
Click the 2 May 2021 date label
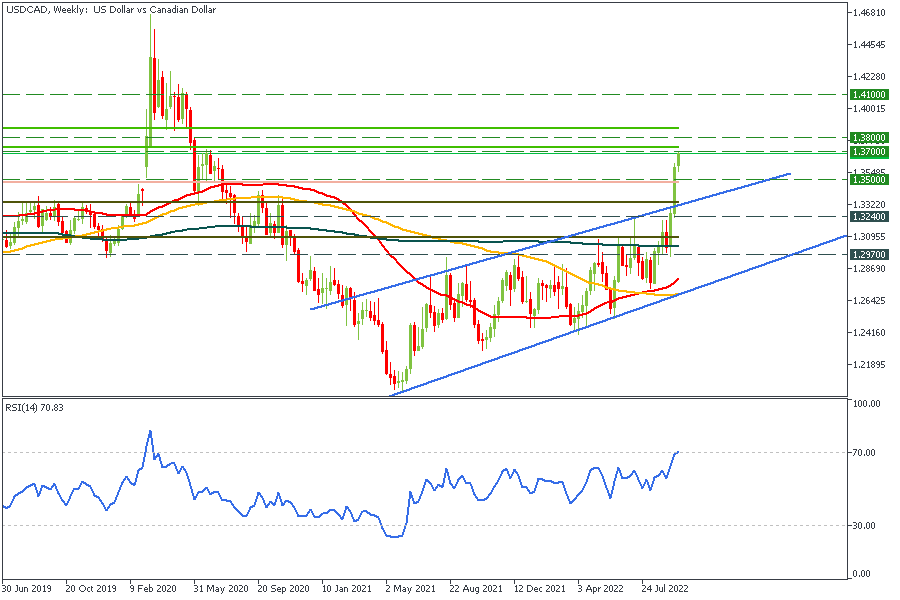pyautogui.click(x=411, y=589)
